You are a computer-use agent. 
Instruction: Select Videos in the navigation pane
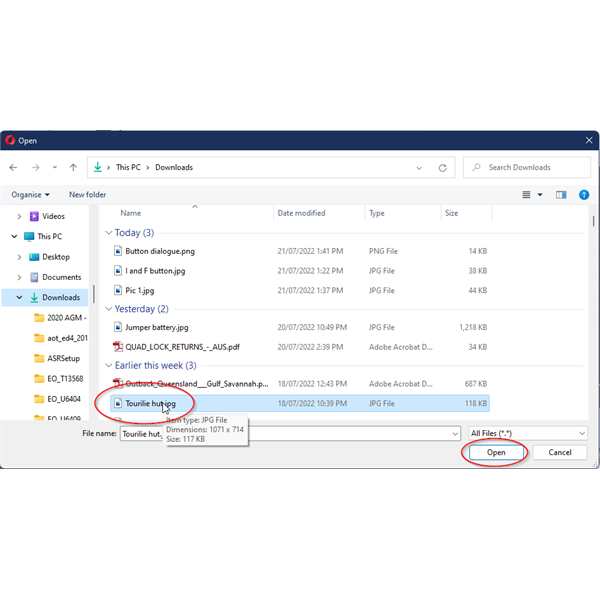coord(53,217)
